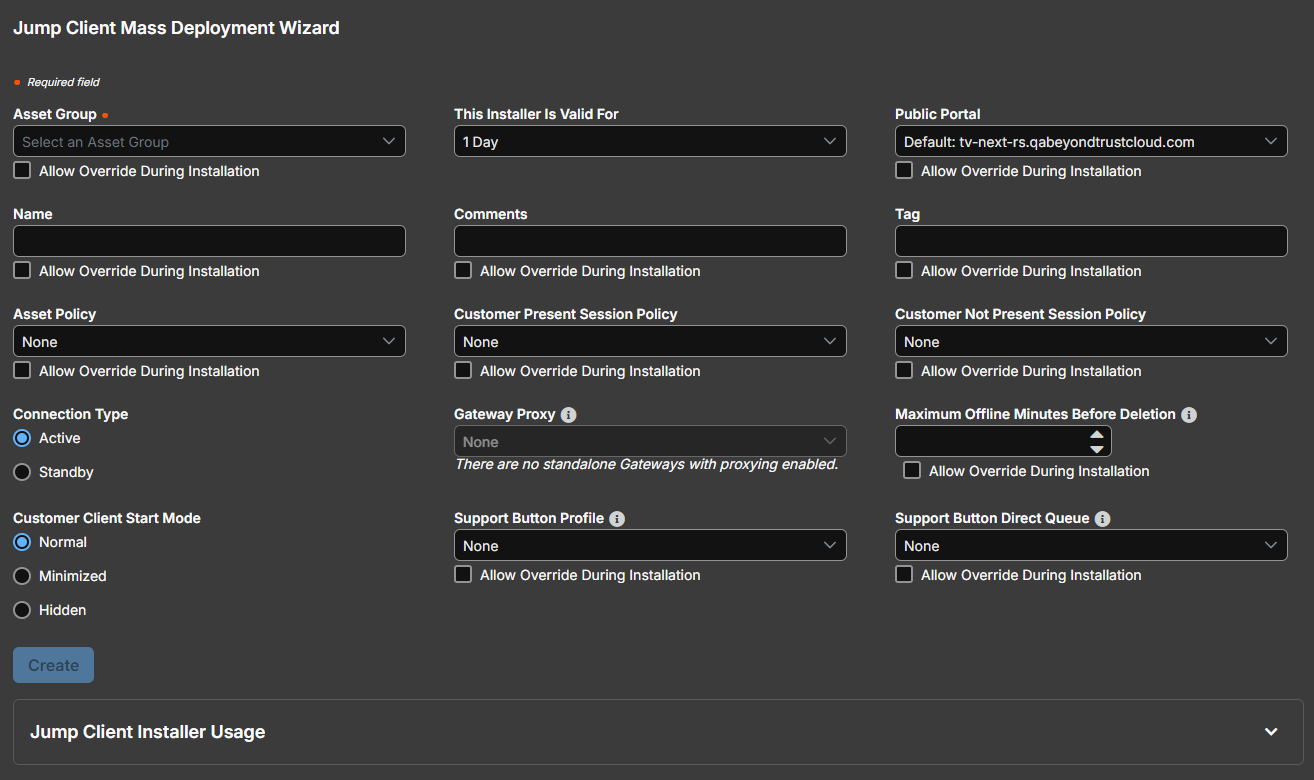Enable Allow Override under Asset Group

[x=22, y=170]
